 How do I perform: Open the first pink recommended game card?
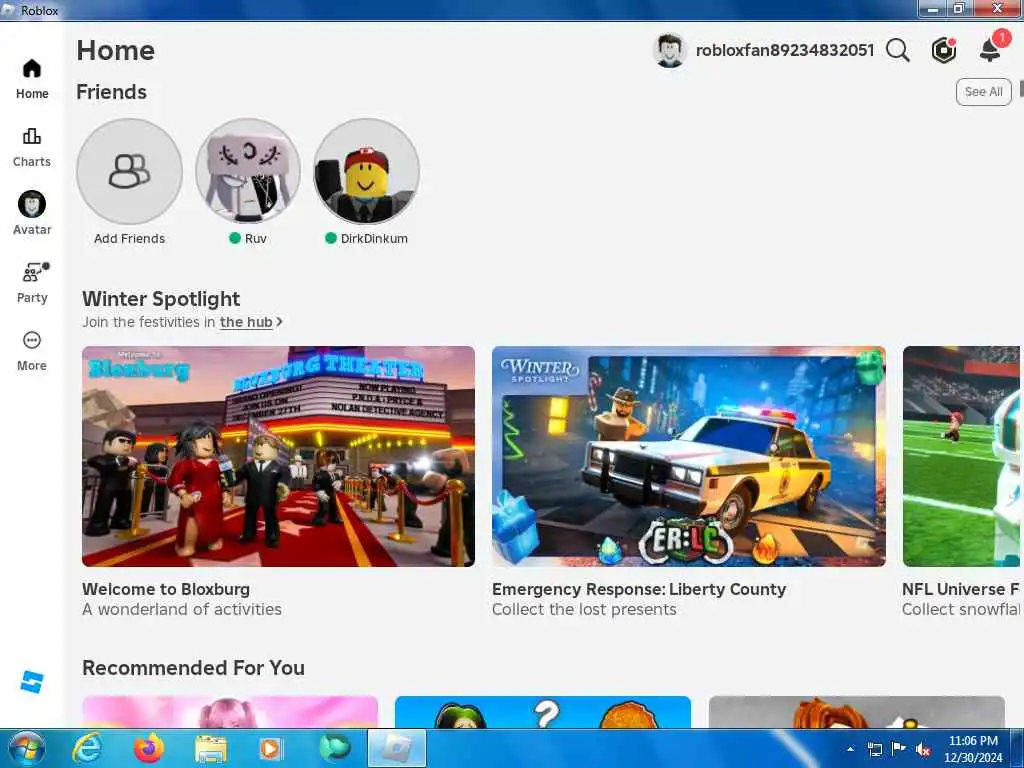[x=230, y=712]
